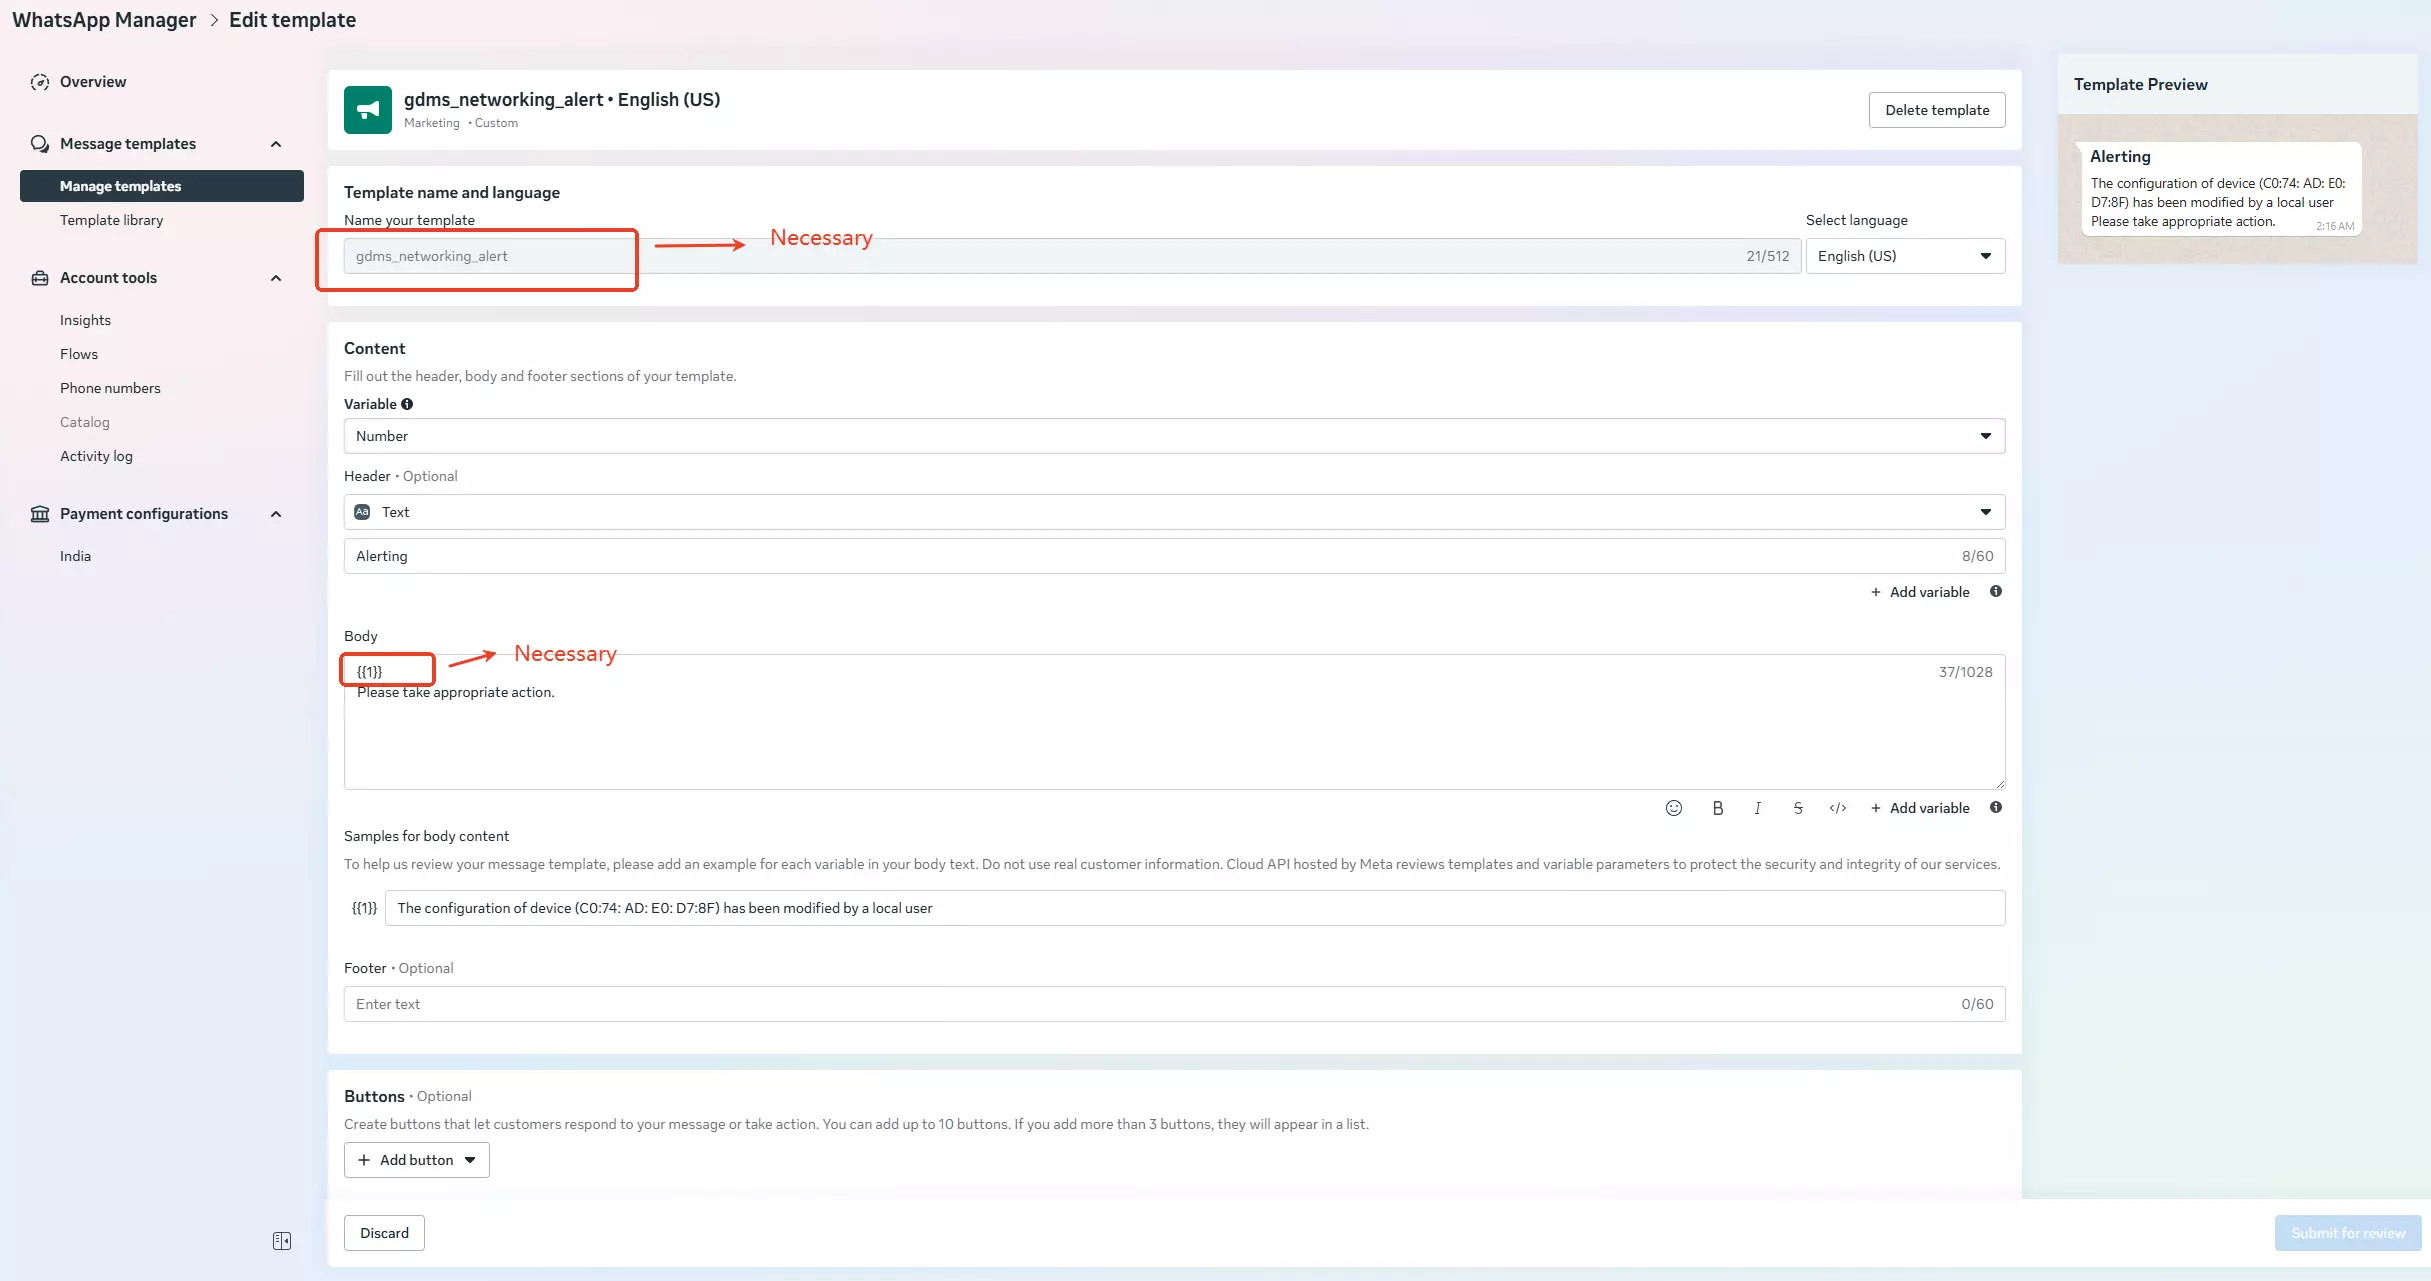Viewport: 2431px width, 1281px height.
Task: Open Insights page
Action: (x=85, y=320)
